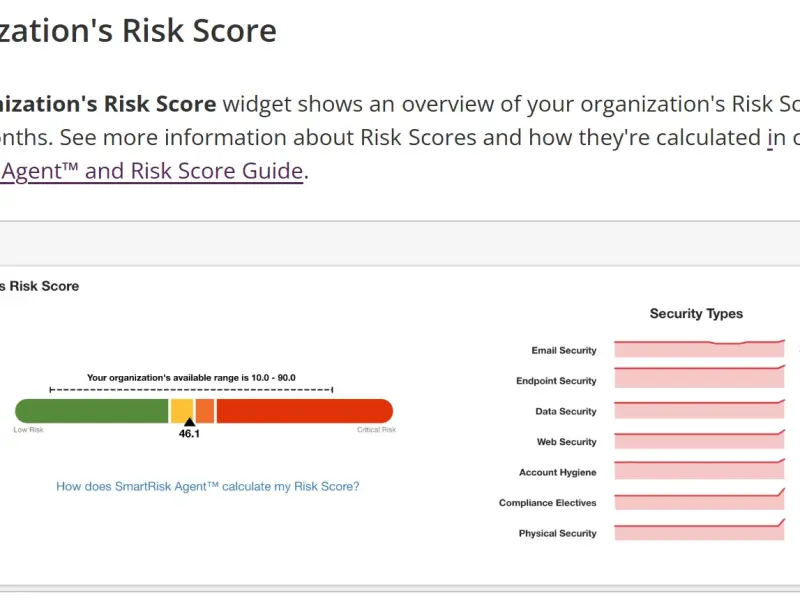Select the green low-risk gauge segment

pyautogui.click(x=92, y=410)
